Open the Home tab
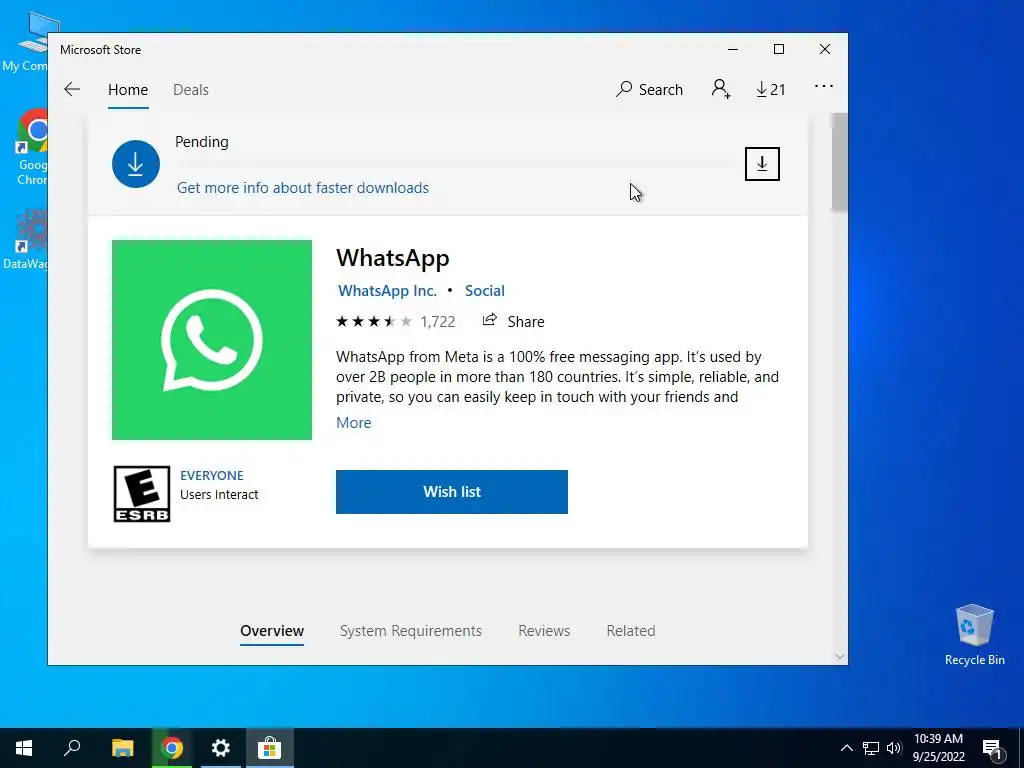1024x768 pixels. 128,89
